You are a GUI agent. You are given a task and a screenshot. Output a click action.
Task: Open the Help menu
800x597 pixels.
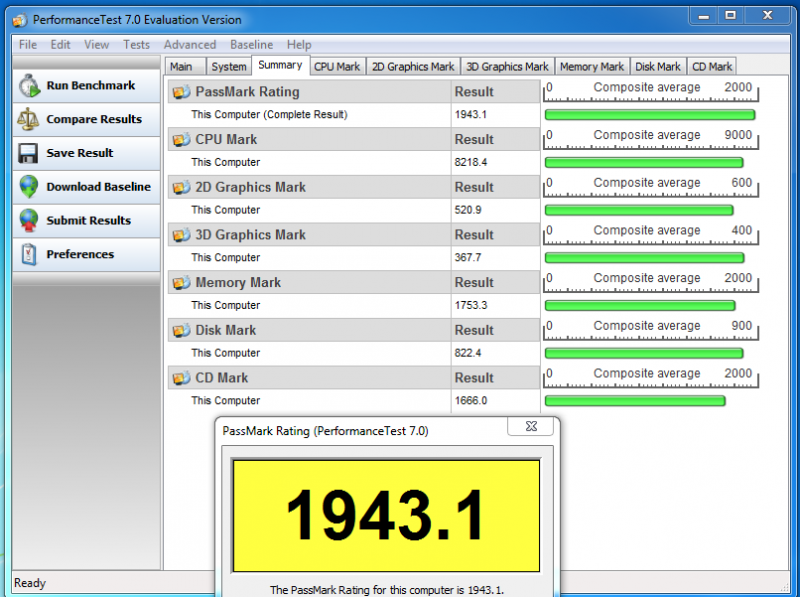299,45
